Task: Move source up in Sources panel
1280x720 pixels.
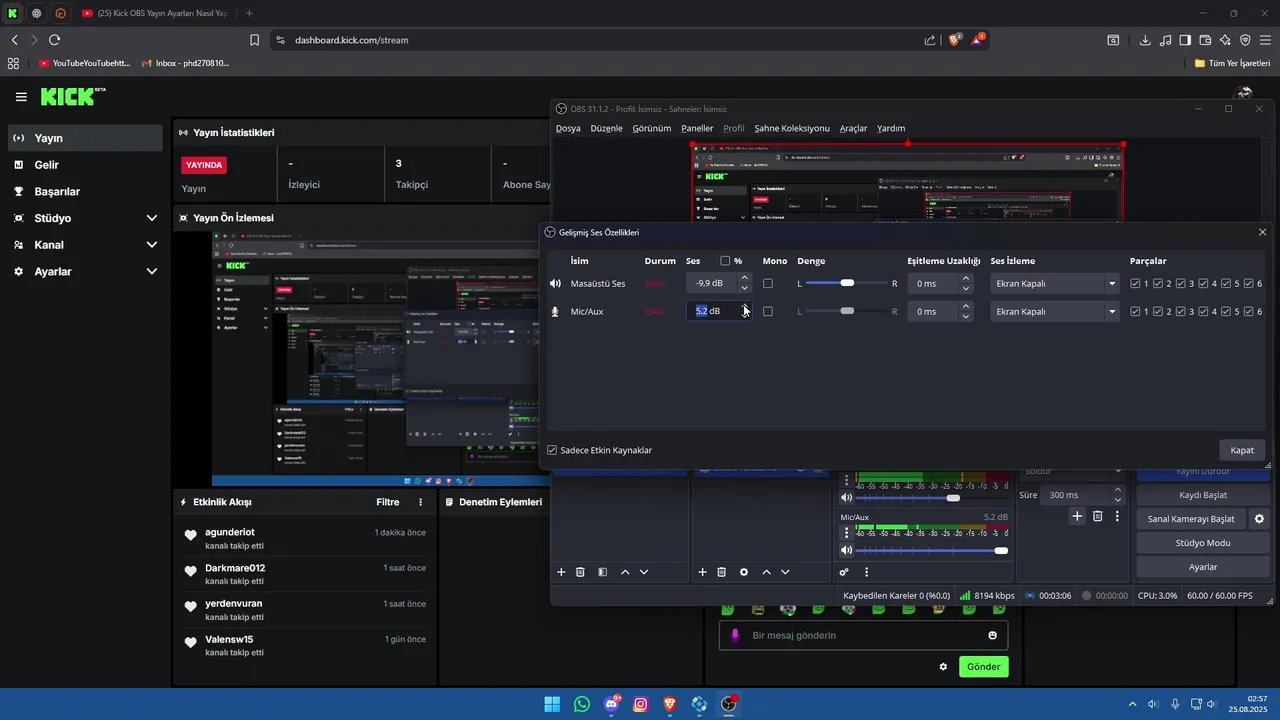Action: click(766, 572)
